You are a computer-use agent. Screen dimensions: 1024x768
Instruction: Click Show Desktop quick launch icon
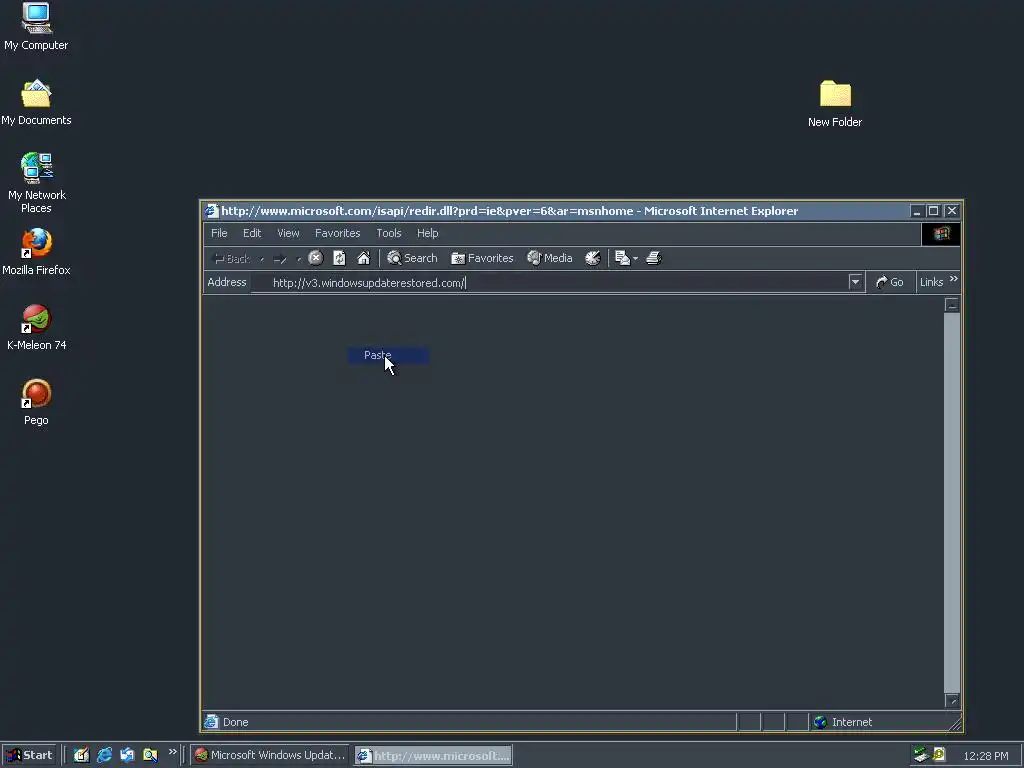click(x=81, y=755)
